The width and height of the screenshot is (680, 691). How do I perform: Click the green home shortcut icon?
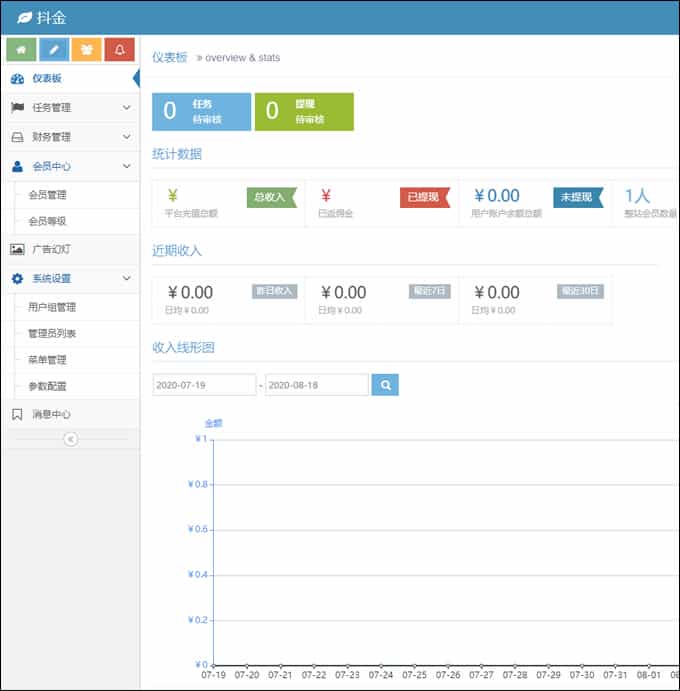click(21, 49)
